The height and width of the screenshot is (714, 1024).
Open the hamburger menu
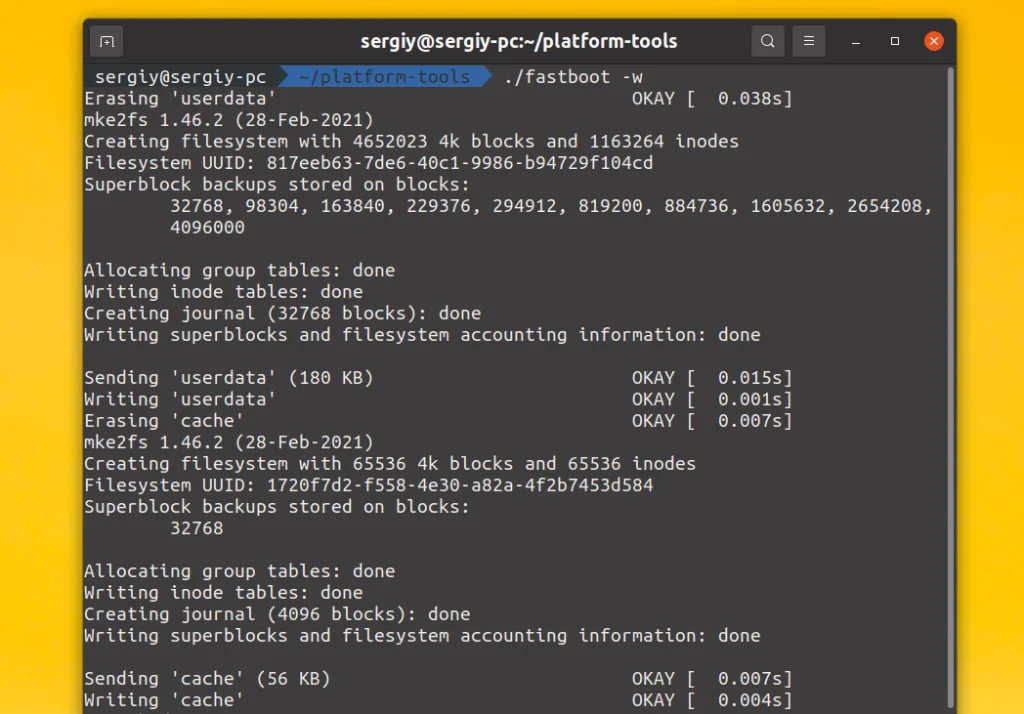[x=808, y=41]
